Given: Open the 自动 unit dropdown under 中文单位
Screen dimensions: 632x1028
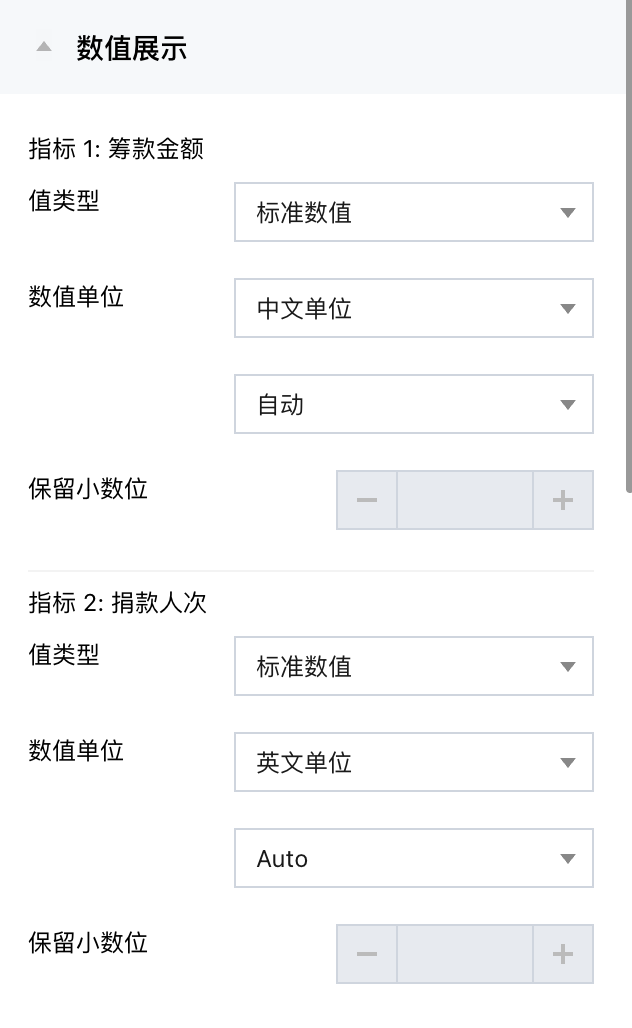Looking at the screenshot, I should (413, 404).
